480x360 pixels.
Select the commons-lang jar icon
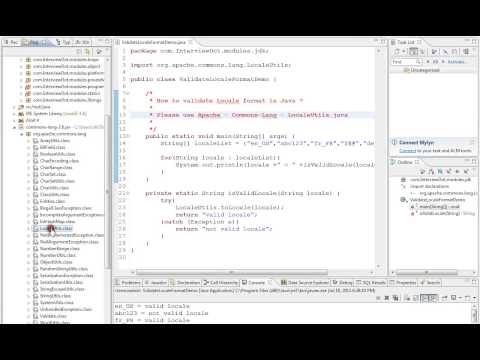pos(21,127)
